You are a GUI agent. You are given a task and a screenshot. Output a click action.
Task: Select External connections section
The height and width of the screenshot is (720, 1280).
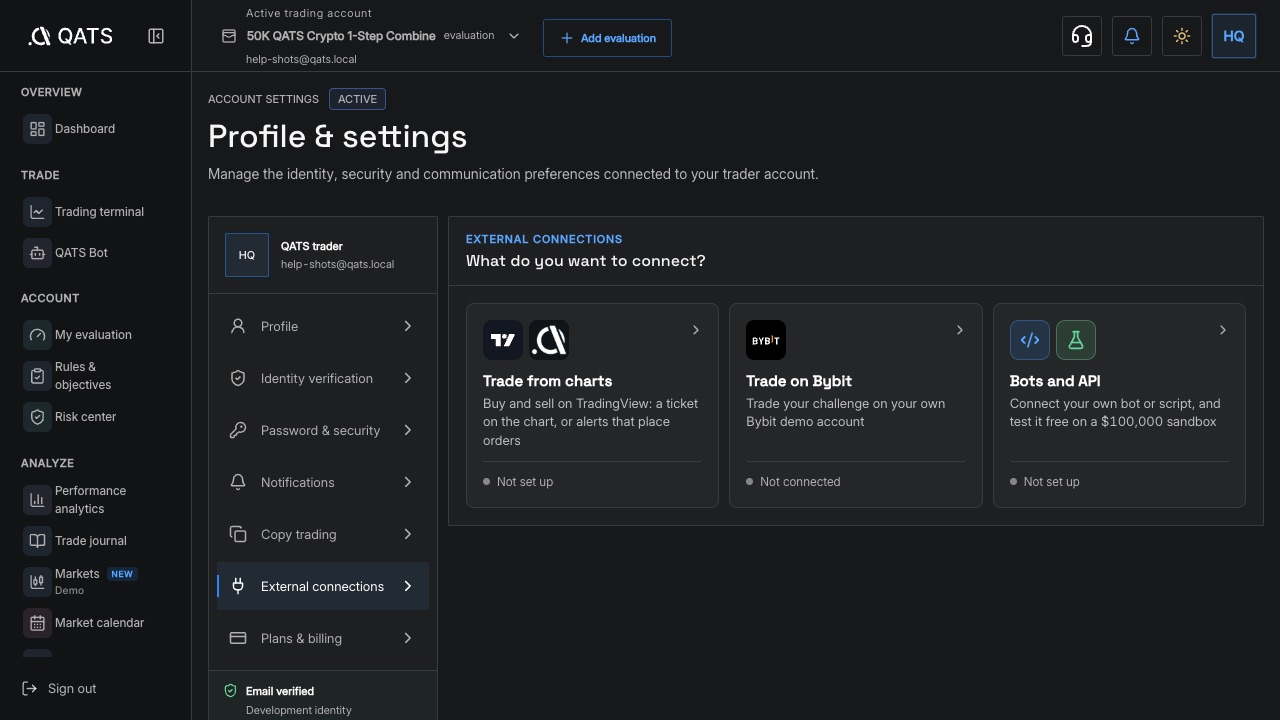pos(323,586)
